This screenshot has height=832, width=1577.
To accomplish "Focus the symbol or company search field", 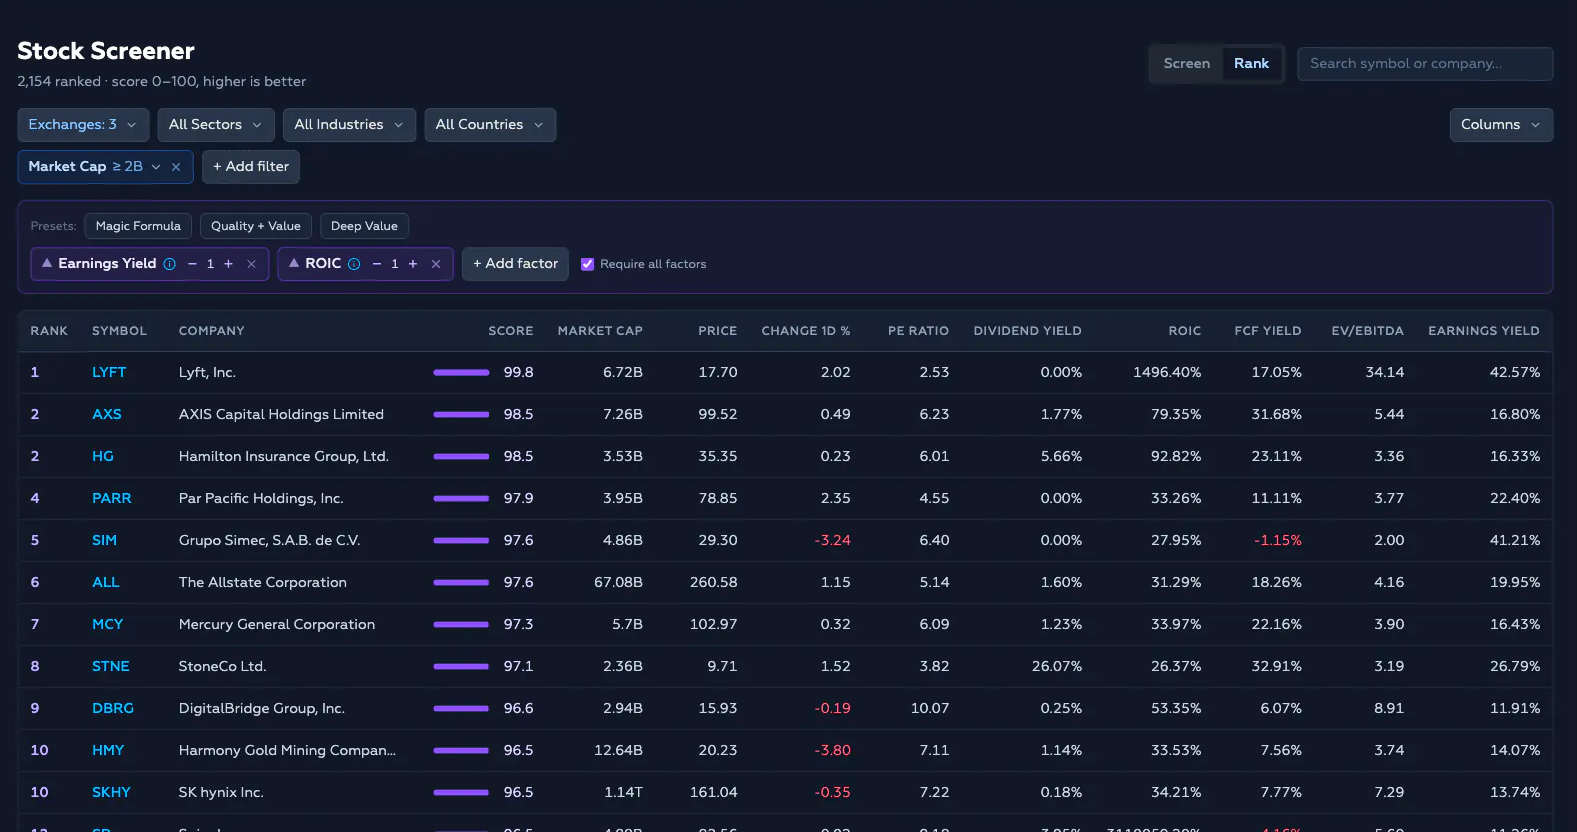I will coord(1425,64).
